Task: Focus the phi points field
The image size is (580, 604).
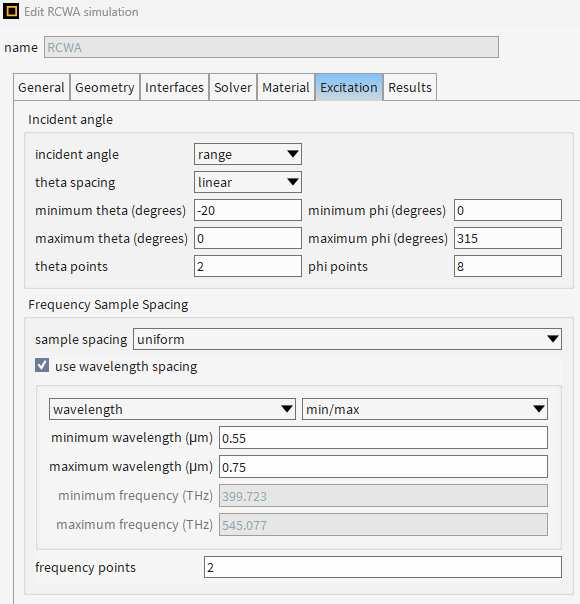Action: tap(508, 266)
